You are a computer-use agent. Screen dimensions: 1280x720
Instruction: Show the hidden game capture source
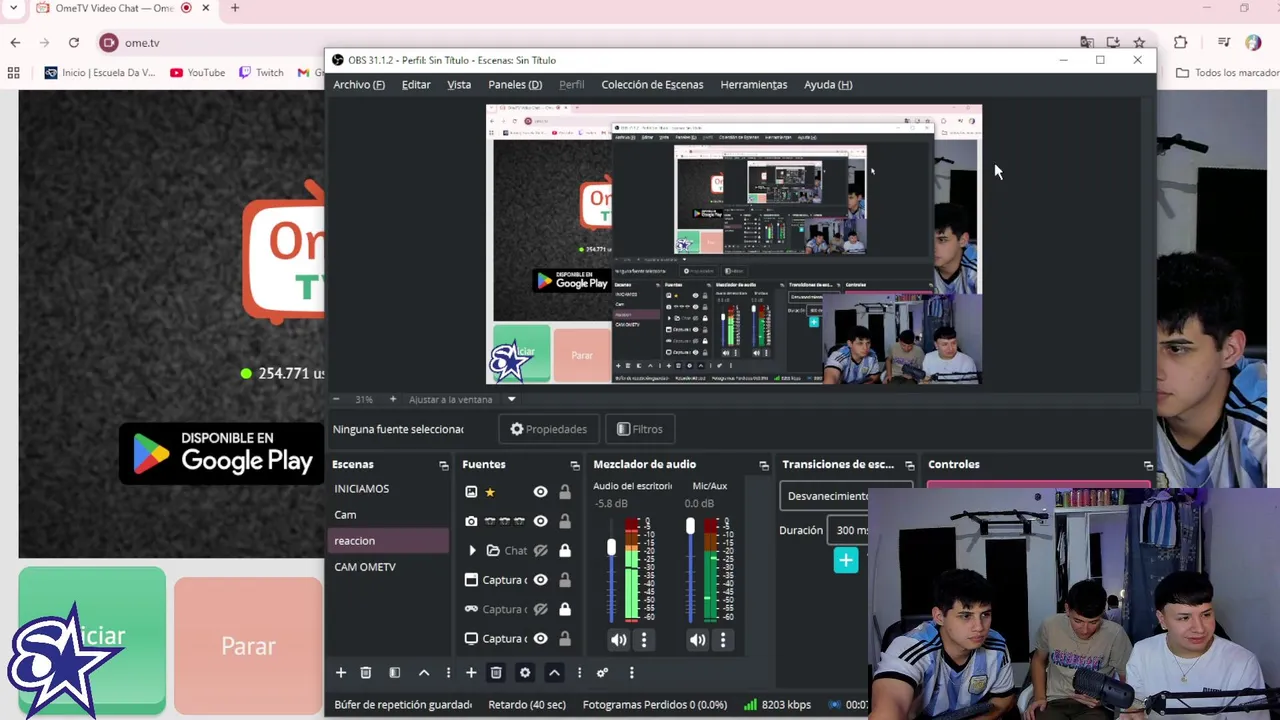click(540, 609)
